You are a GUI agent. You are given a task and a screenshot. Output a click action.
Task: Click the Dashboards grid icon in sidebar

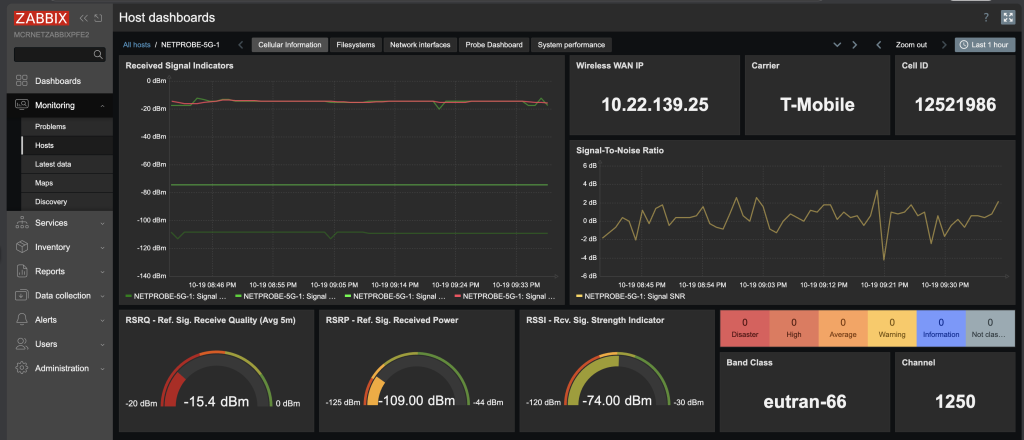tap(22, 81)
